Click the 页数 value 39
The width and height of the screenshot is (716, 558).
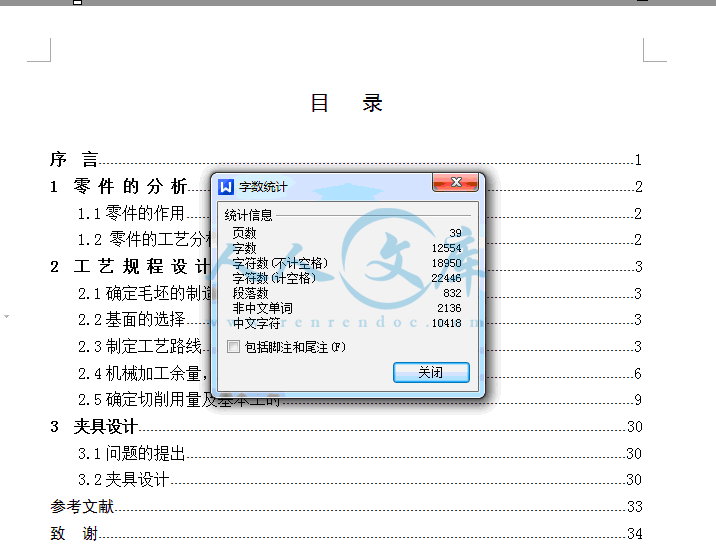coord(455,233)
